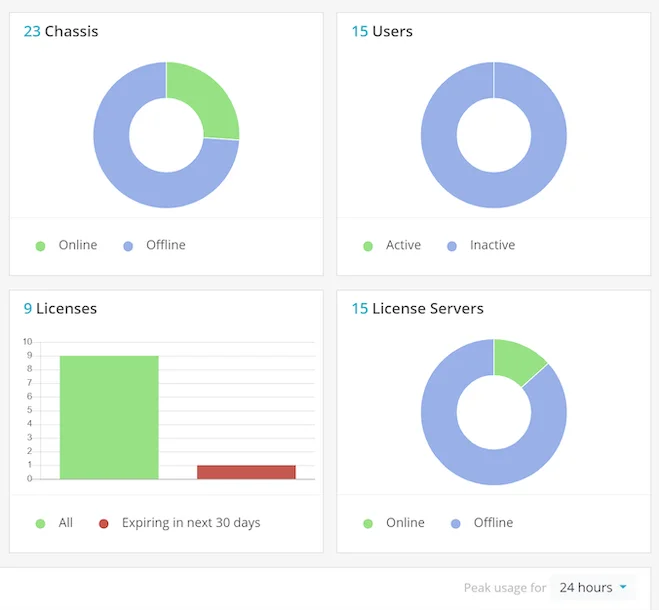This screenshot has height=610, width=659.
Task: Click the red Expiring legend dot under Licenses
Action: point(103,523)
